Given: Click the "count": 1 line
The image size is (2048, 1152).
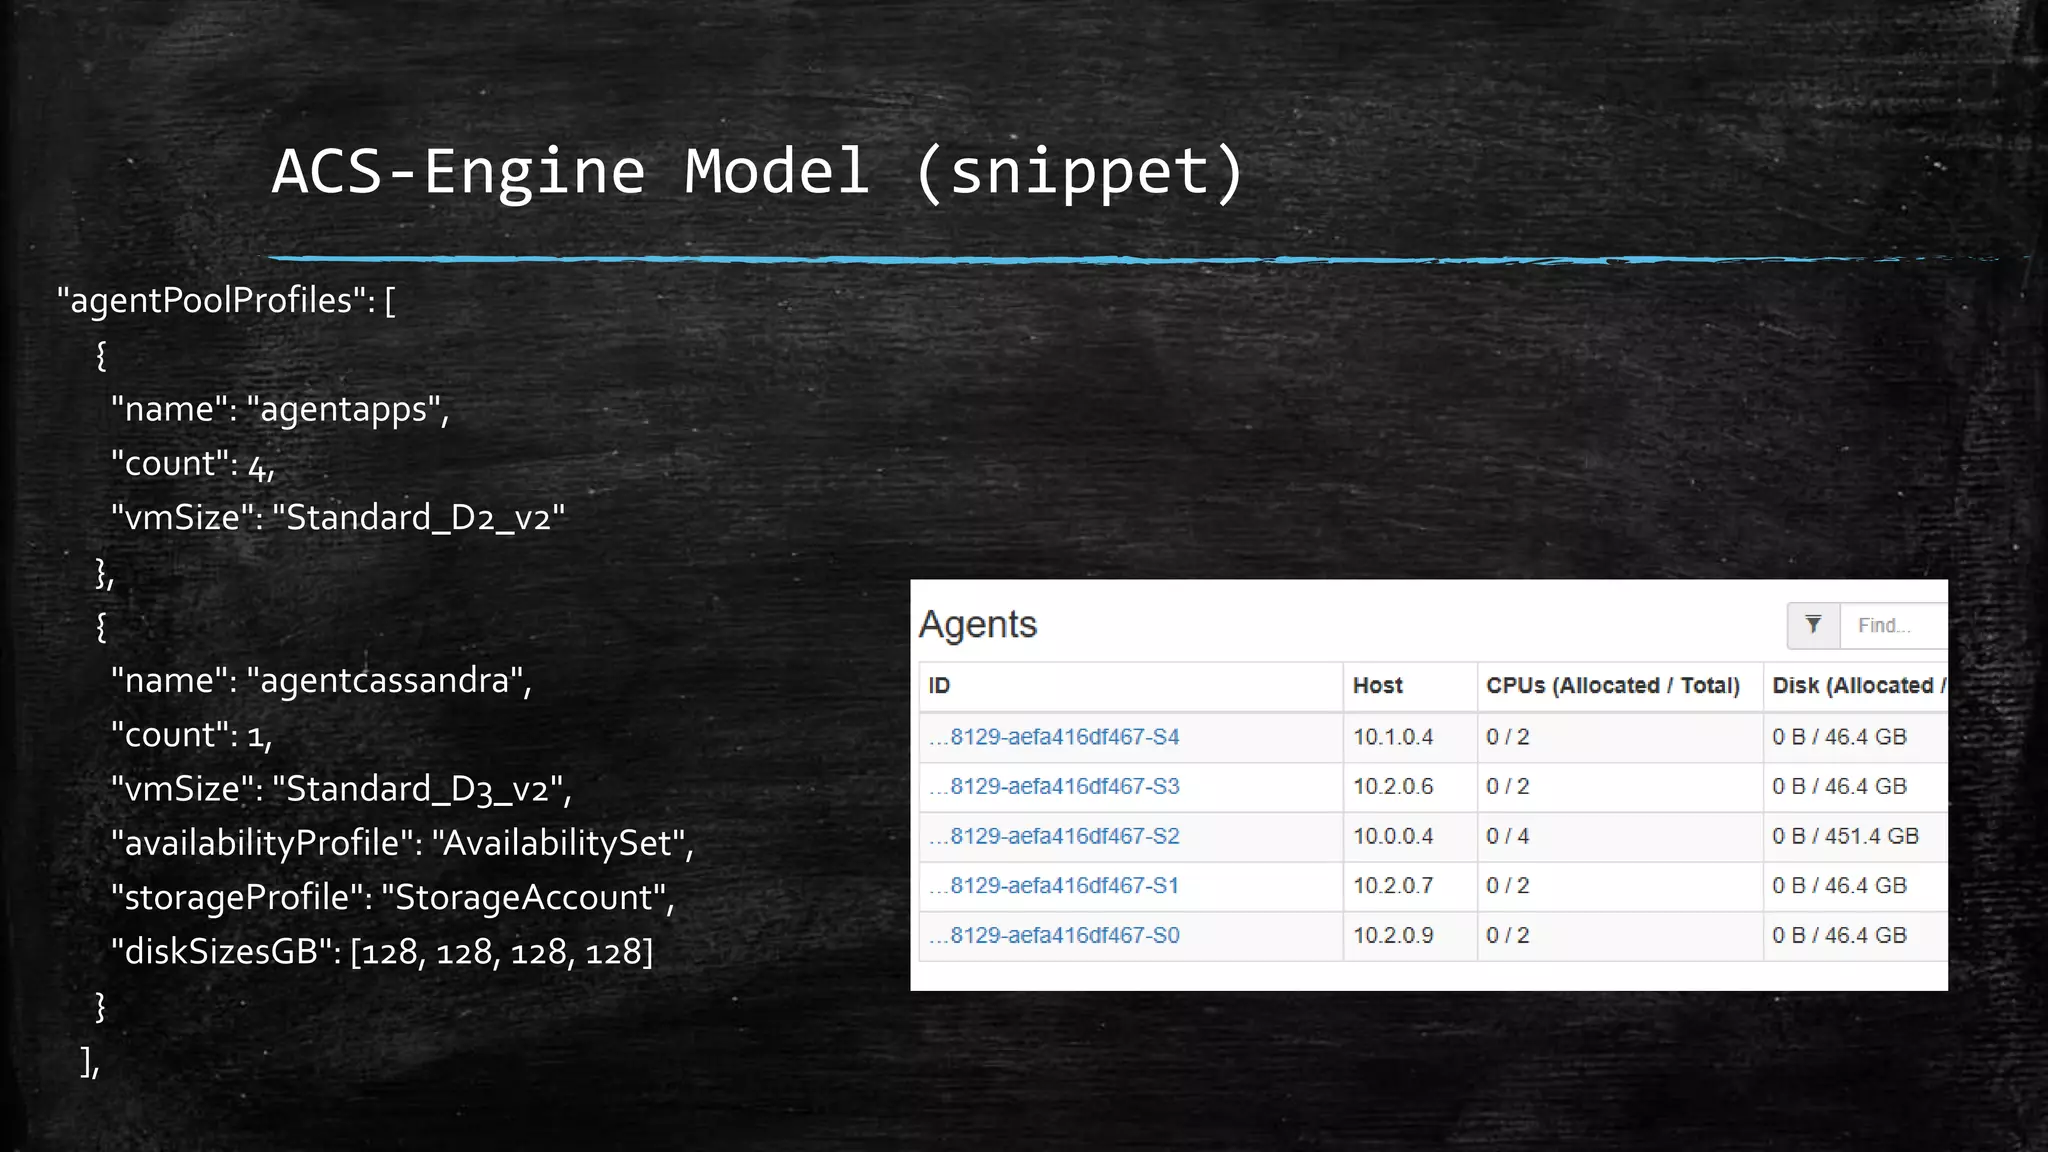Looking at the screenshot, I should pos(191,735).
